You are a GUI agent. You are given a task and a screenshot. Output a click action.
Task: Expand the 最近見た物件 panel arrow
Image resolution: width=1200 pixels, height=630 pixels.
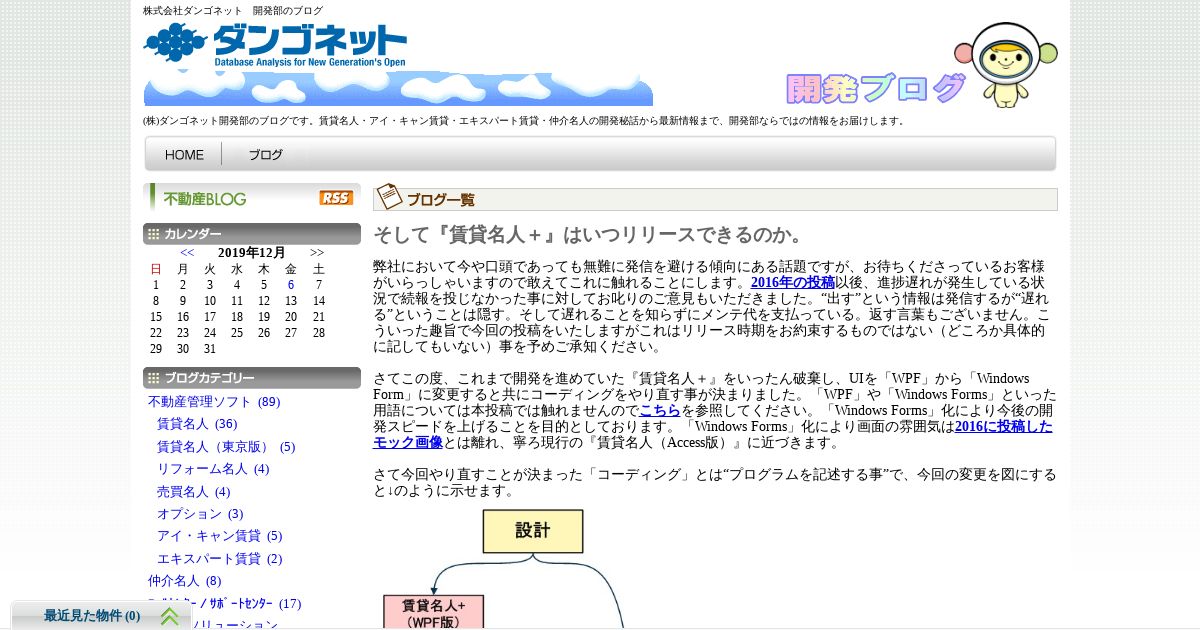170,616
